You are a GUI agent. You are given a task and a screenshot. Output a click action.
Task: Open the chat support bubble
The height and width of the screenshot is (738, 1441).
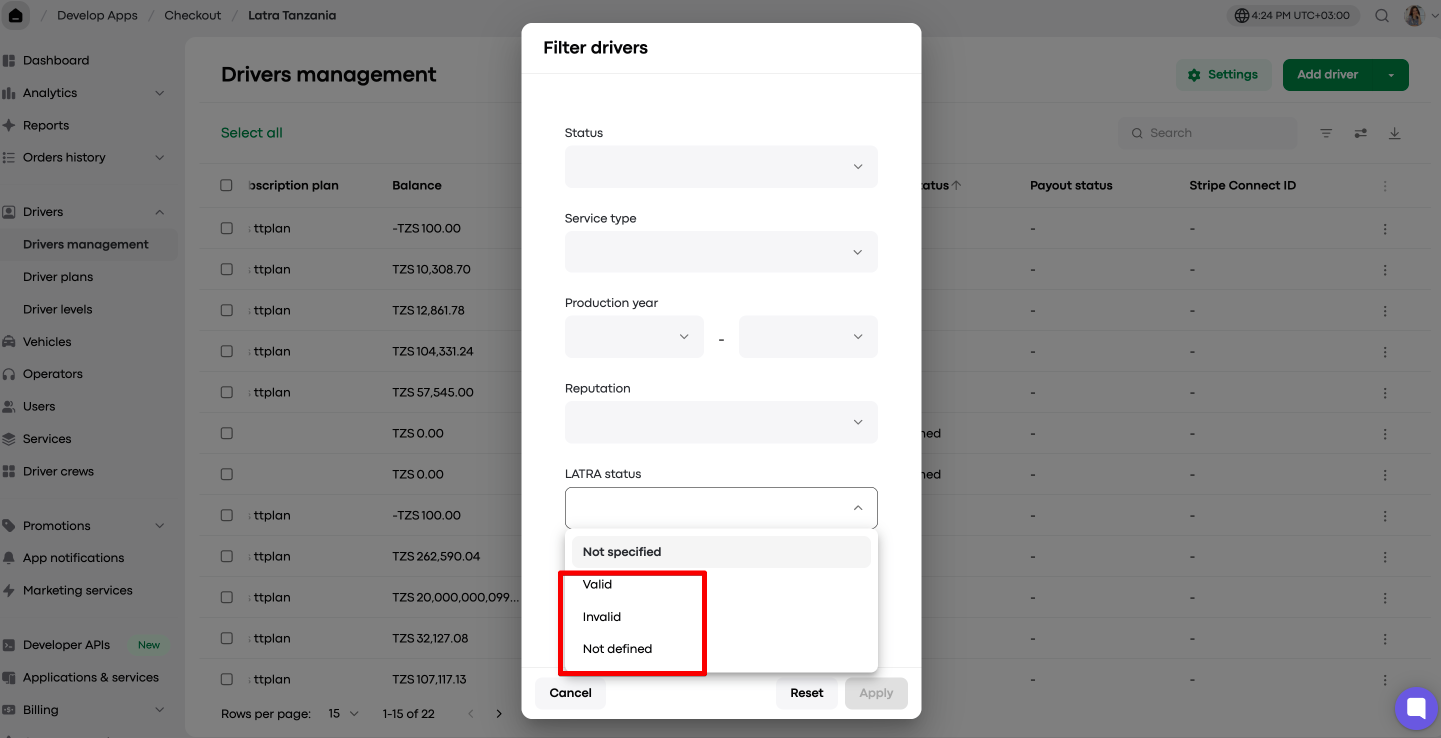pyautogui.click(x=1416, y=709)
